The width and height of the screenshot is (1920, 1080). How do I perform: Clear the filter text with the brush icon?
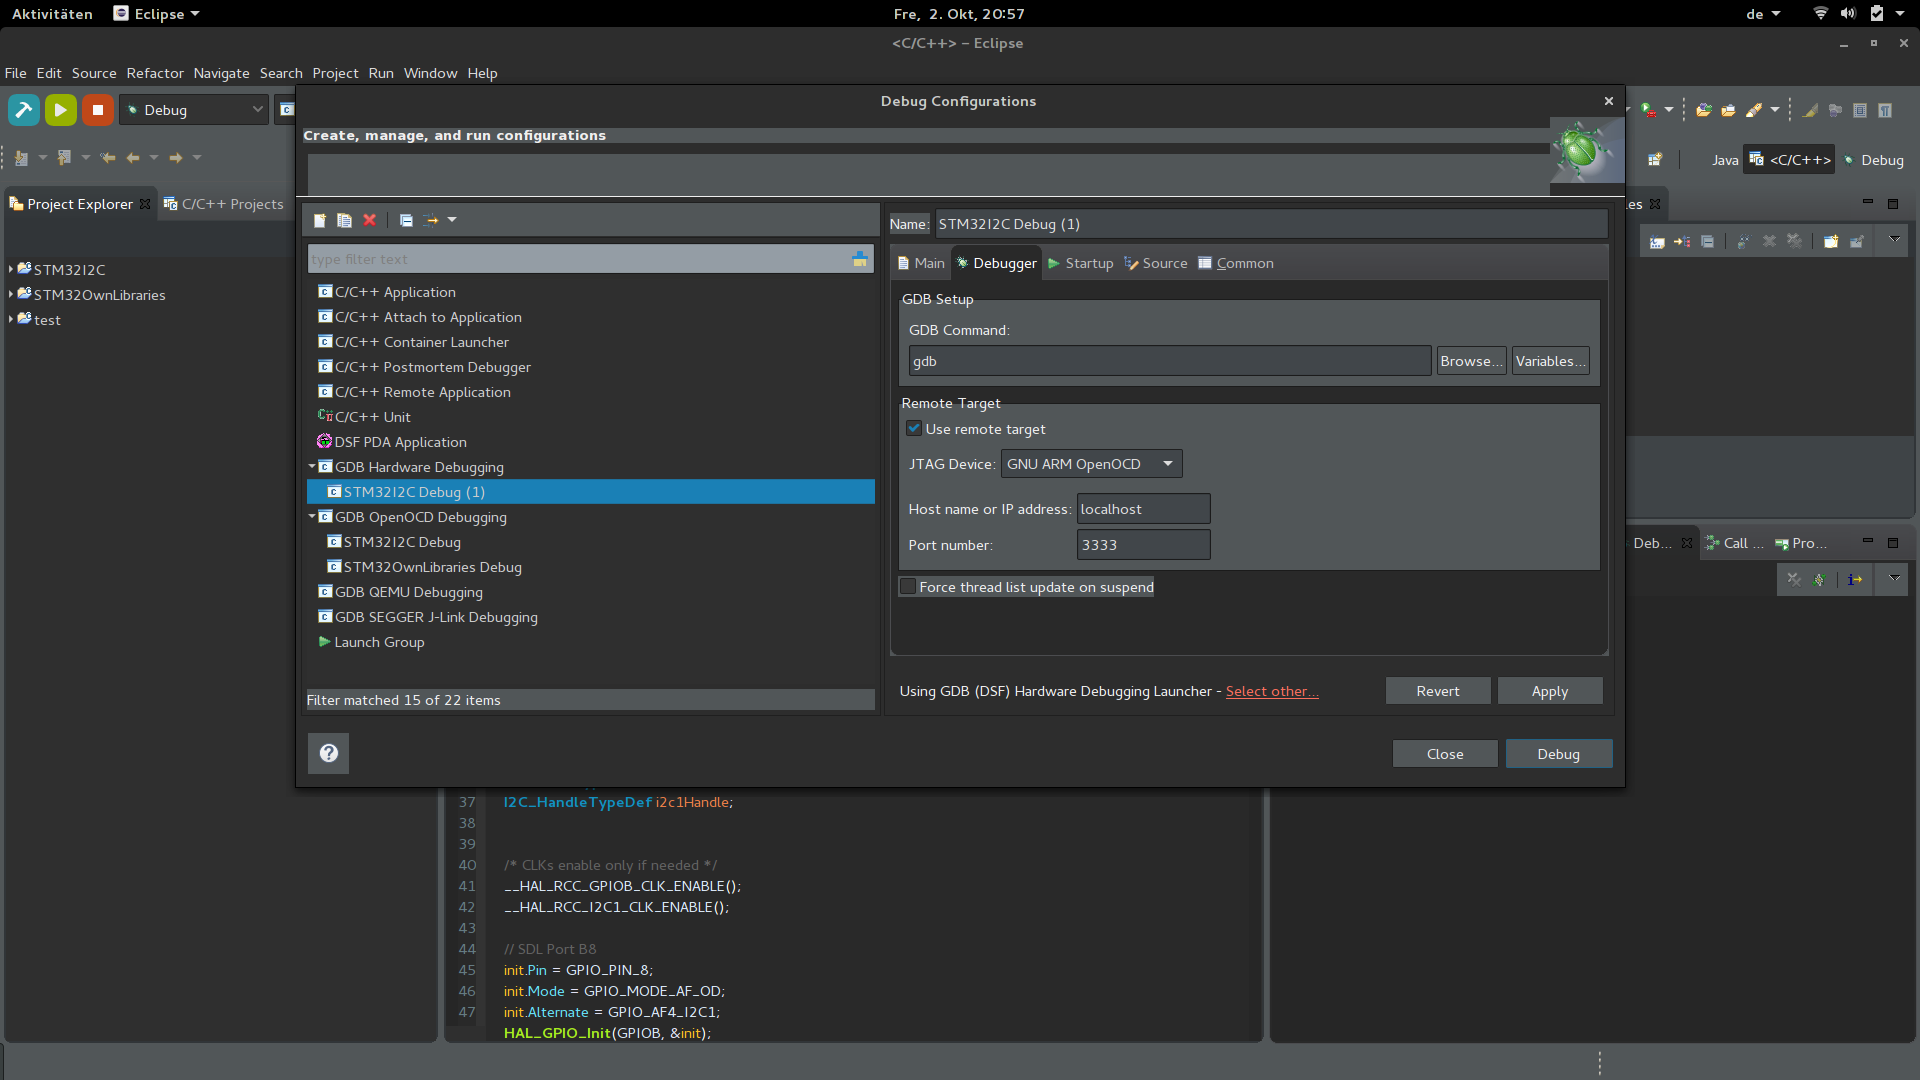coord(859,259)
